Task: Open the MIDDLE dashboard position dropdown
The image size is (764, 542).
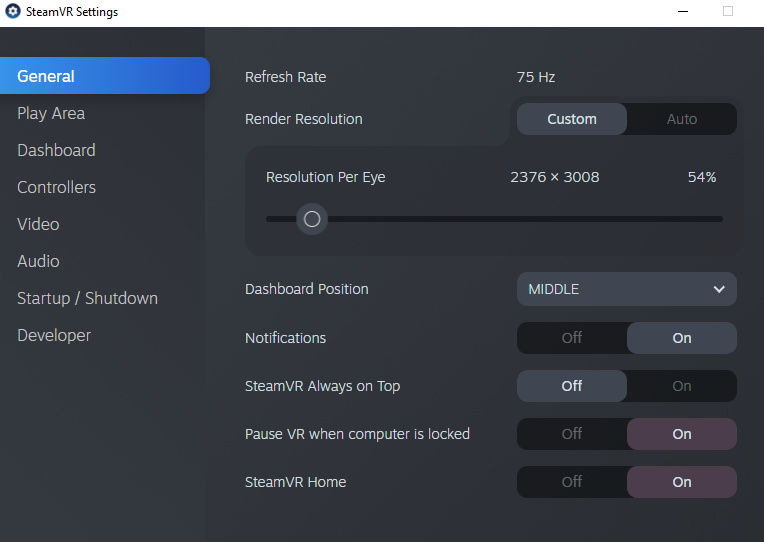Action: (627, 289)
